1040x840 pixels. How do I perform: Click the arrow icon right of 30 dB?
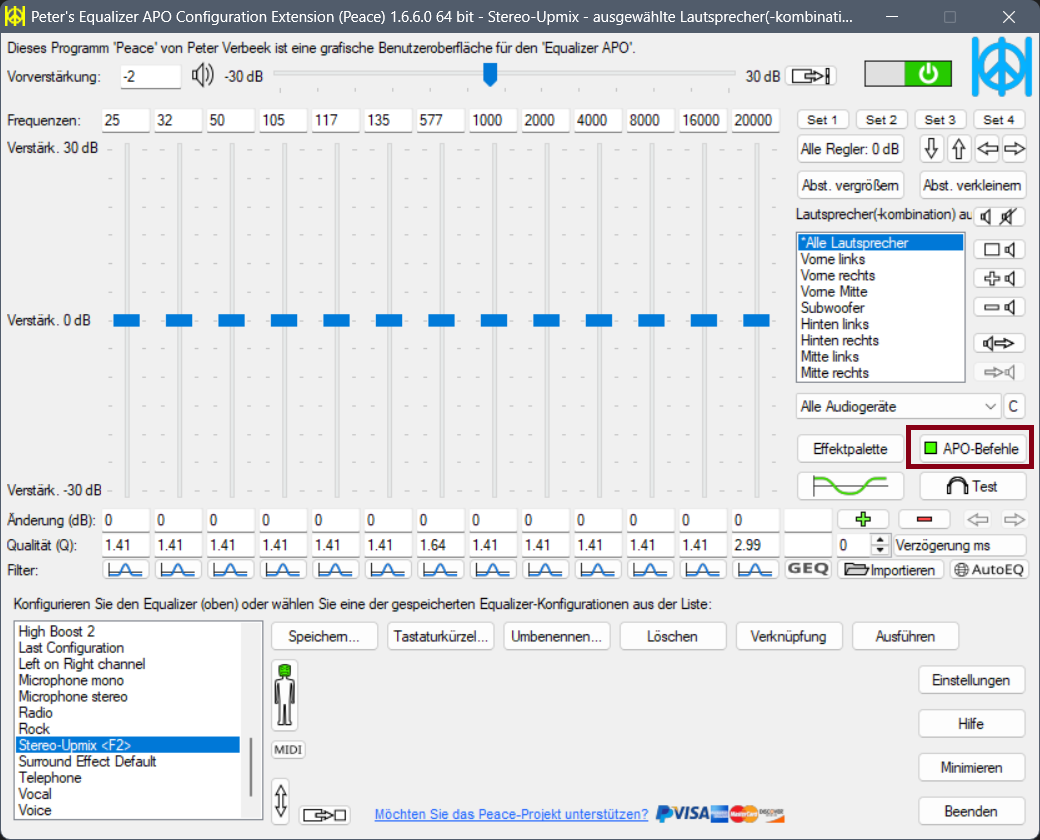(x=811, y=76)
